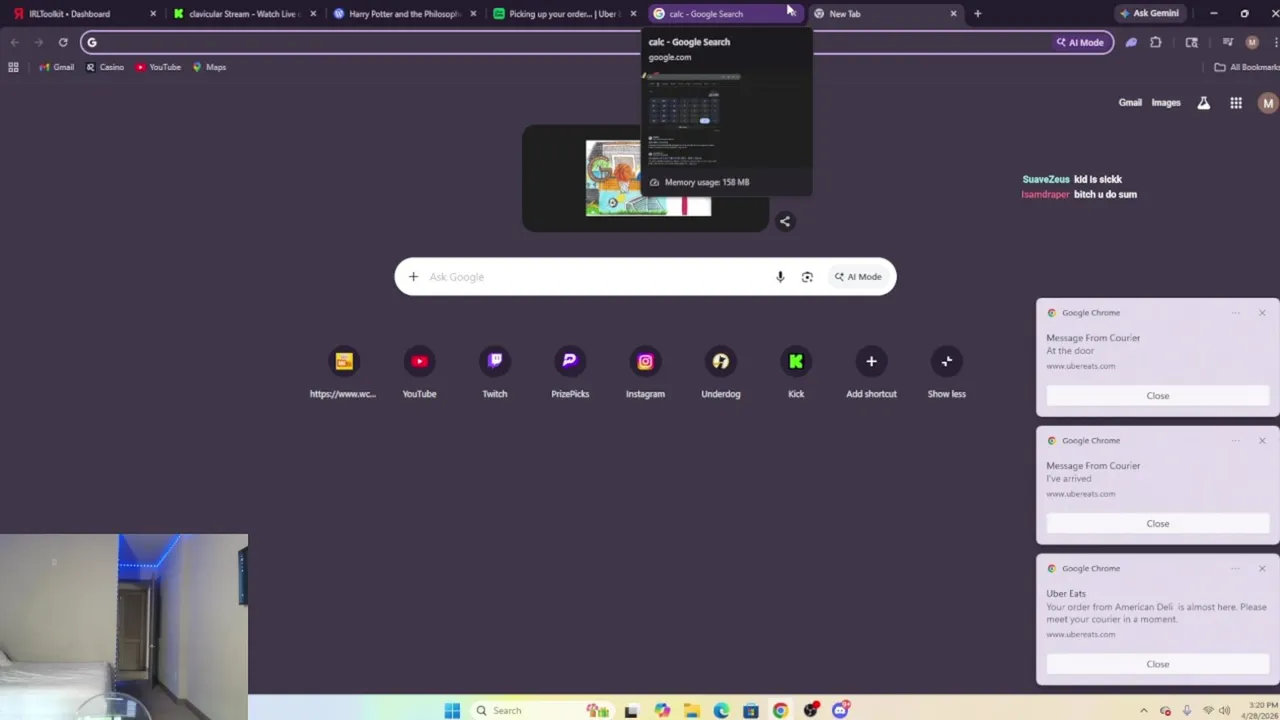The image size is (1280, 720).
Task: Start voice search with microphone icon
Action: [x=780, y=277]
